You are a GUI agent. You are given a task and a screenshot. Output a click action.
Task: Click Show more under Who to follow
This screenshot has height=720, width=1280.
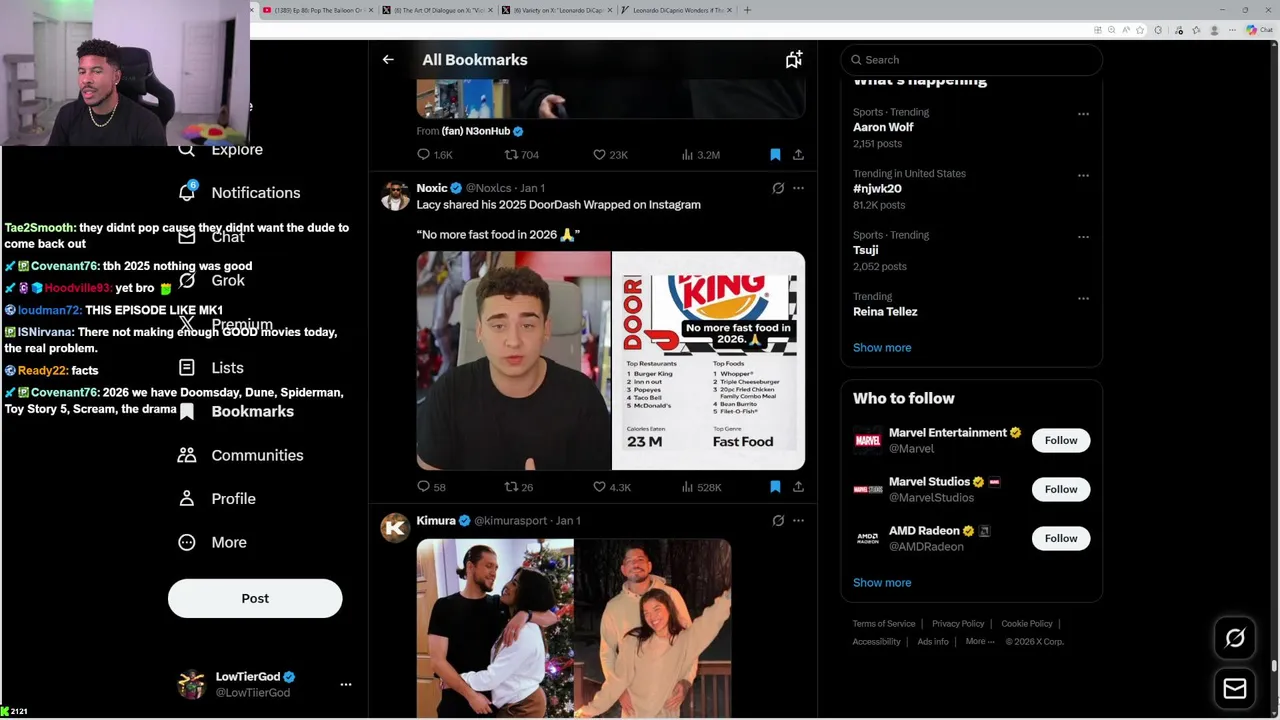(882, 583)
